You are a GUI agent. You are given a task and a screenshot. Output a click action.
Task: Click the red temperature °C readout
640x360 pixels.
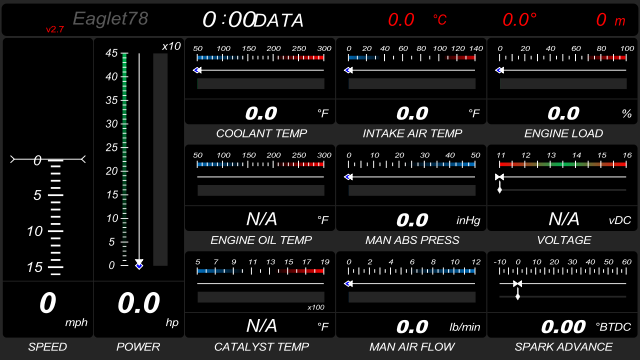(x=417, y=20)
